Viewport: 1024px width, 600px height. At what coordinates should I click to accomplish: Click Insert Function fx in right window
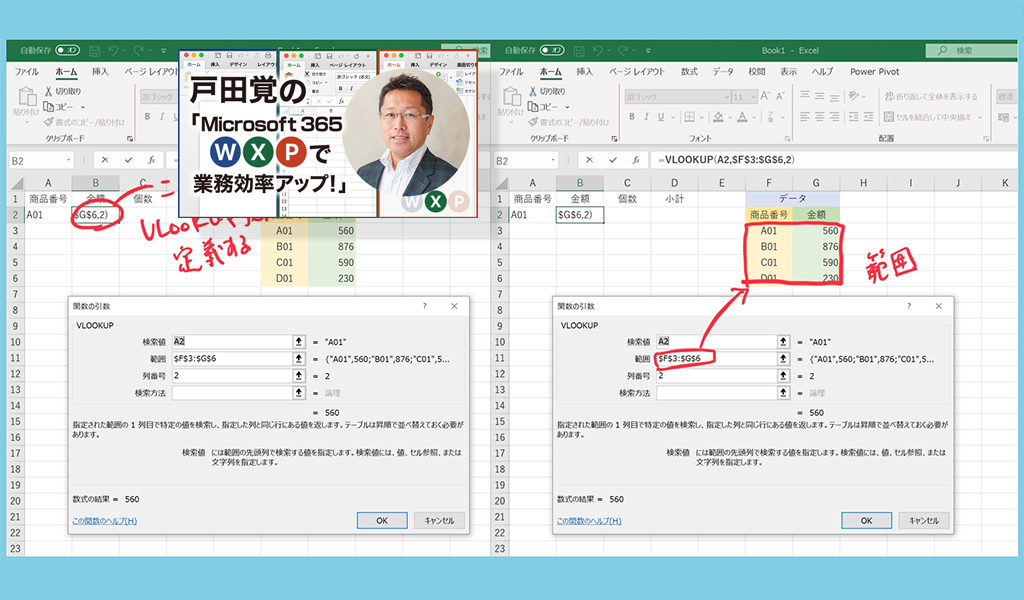coord(635,160)
